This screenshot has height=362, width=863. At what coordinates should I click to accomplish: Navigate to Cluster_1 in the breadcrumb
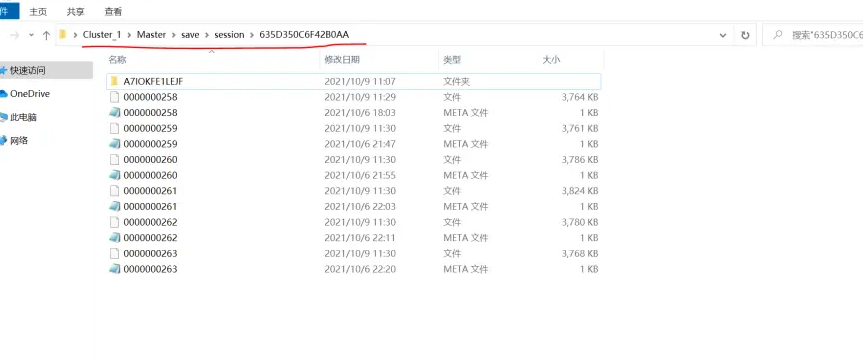click(102, 35)
